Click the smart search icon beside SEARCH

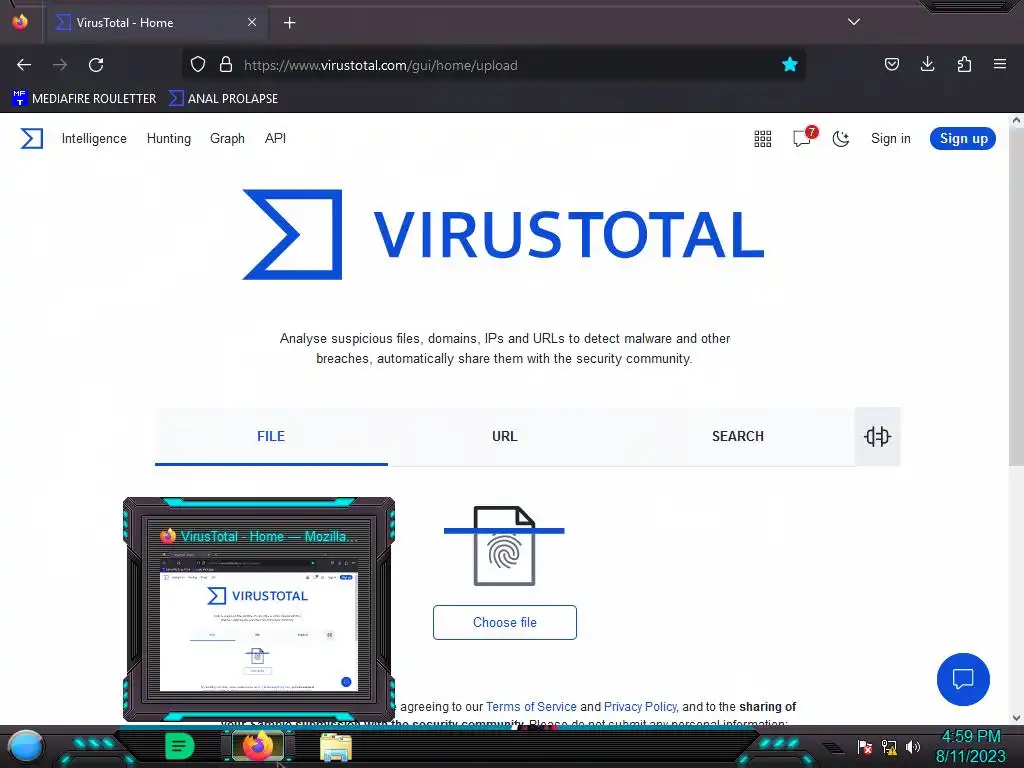(x=877, y=436)
